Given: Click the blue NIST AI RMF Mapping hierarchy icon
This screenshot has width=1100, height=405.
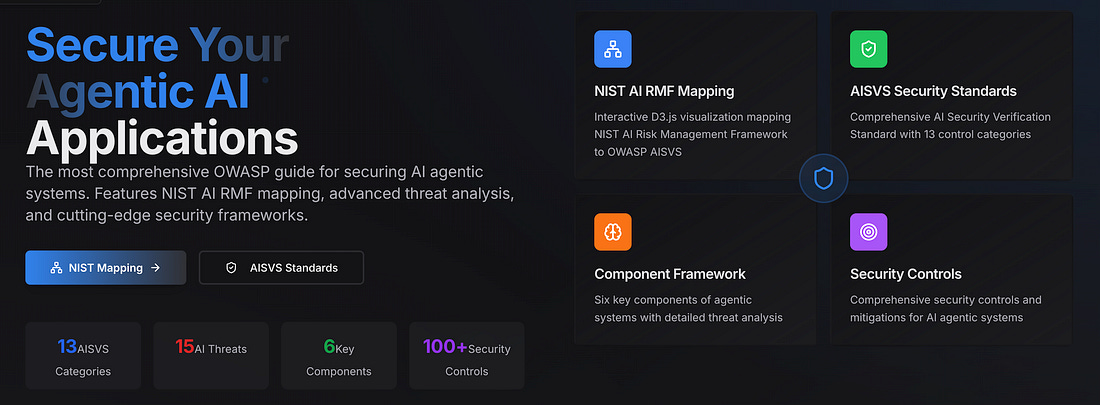Looking at the screenshot, I should coord(612,49).
